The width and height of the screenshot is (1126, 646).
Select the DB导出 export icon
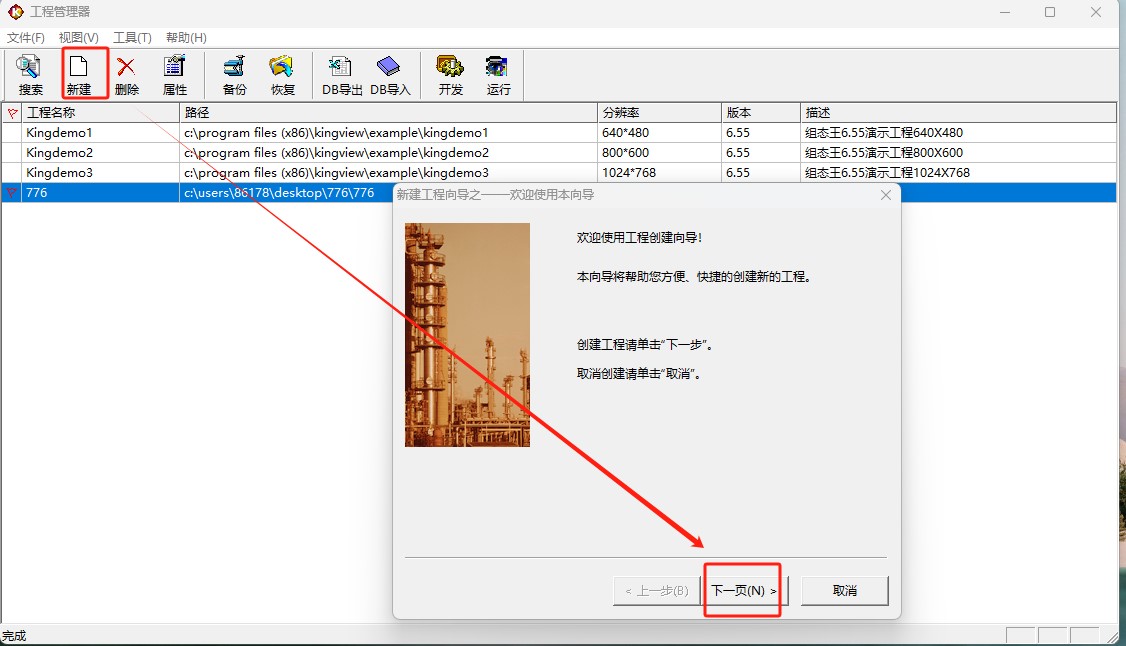341,75
